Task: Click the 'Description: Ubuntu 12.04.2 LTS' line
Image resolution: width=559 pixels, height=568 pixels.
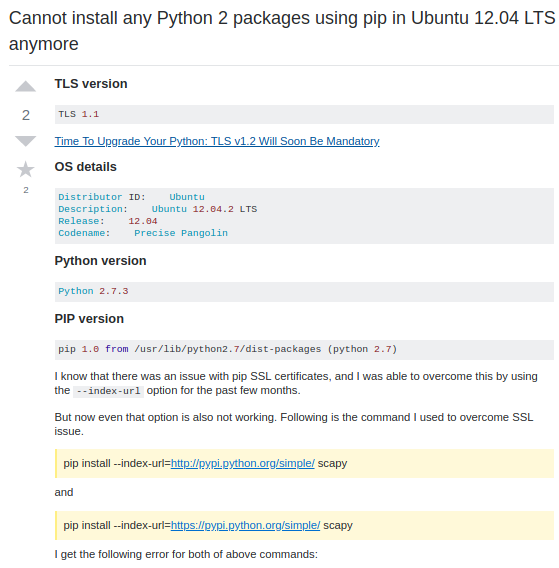Action: point(158,209)
